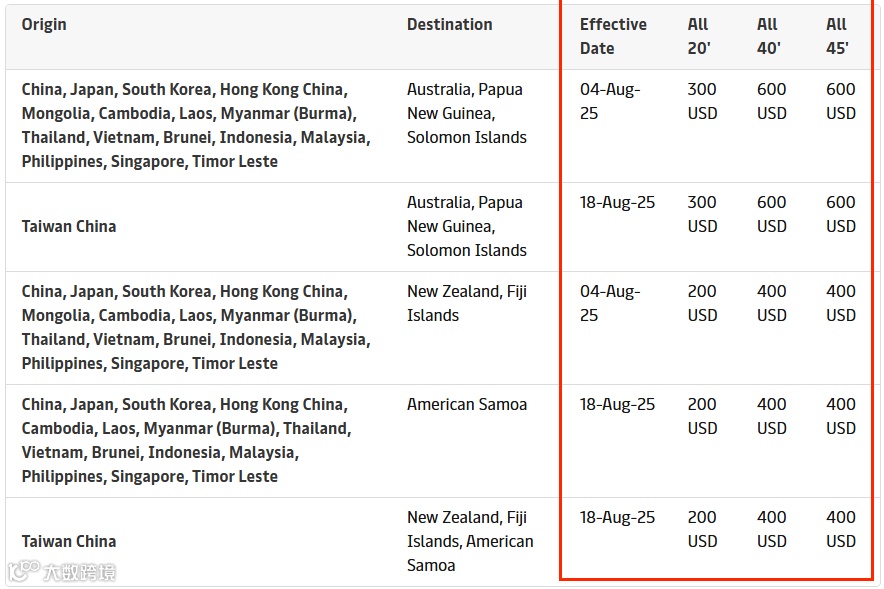Click first row's 600 USD All 45' rate
This screenshot has width=884, height=589.
(x=841, y=101)
